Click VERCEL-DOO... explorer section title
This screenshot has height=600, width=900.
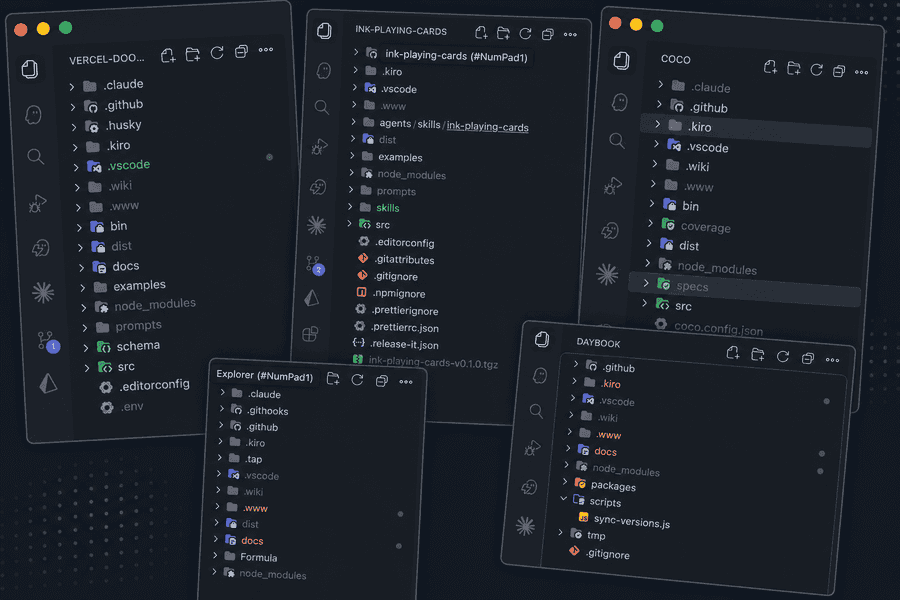[x=106, y=59]
